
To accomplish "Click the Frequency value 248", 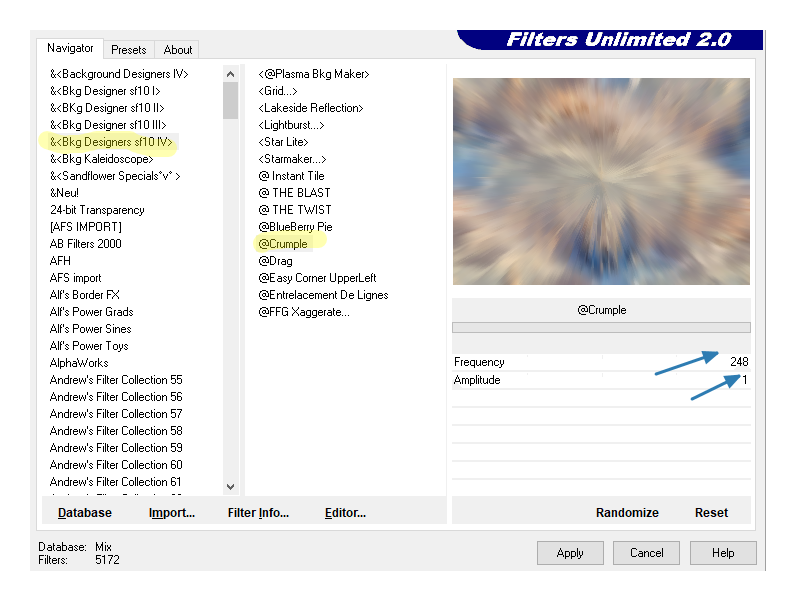I will pyautogui.click(x=739, y=362).
